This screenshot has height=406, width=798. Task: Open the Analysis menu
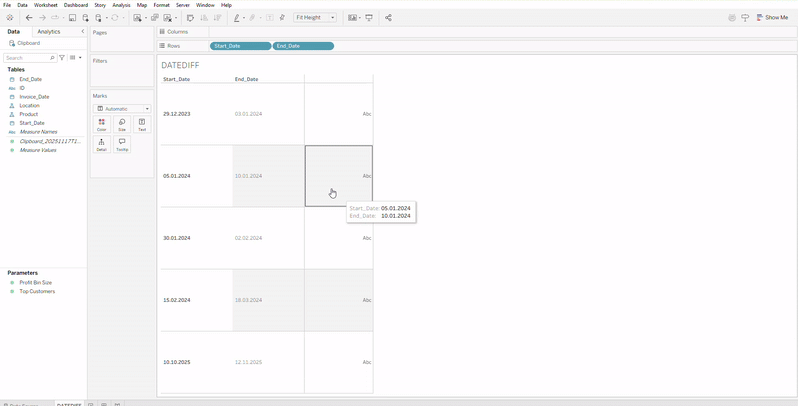121,5
